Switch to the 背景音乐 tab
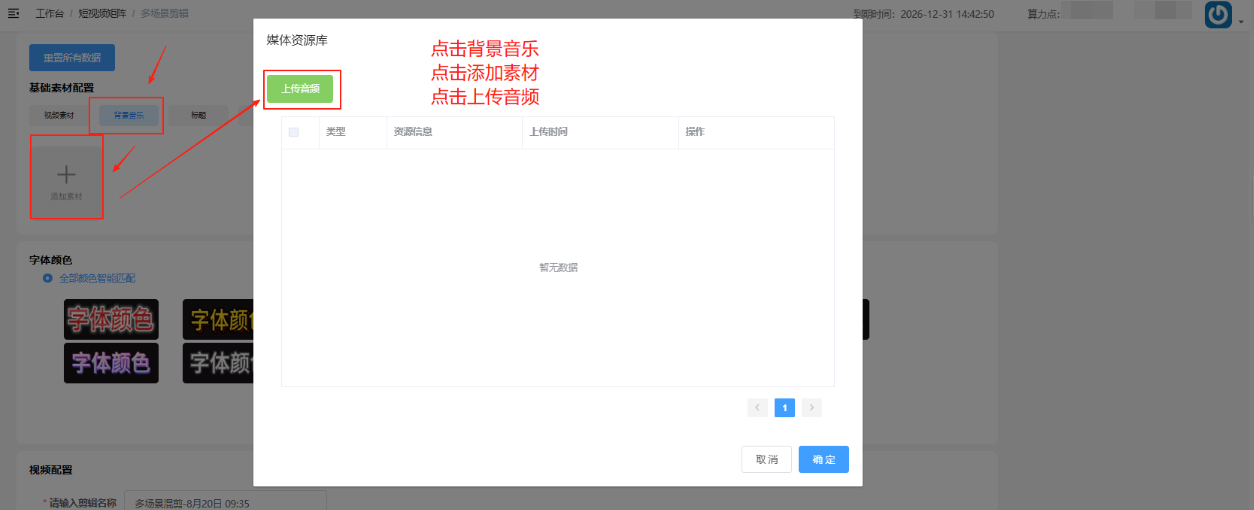The width and height of the screenshot is (1254, 510). (128, 116)
